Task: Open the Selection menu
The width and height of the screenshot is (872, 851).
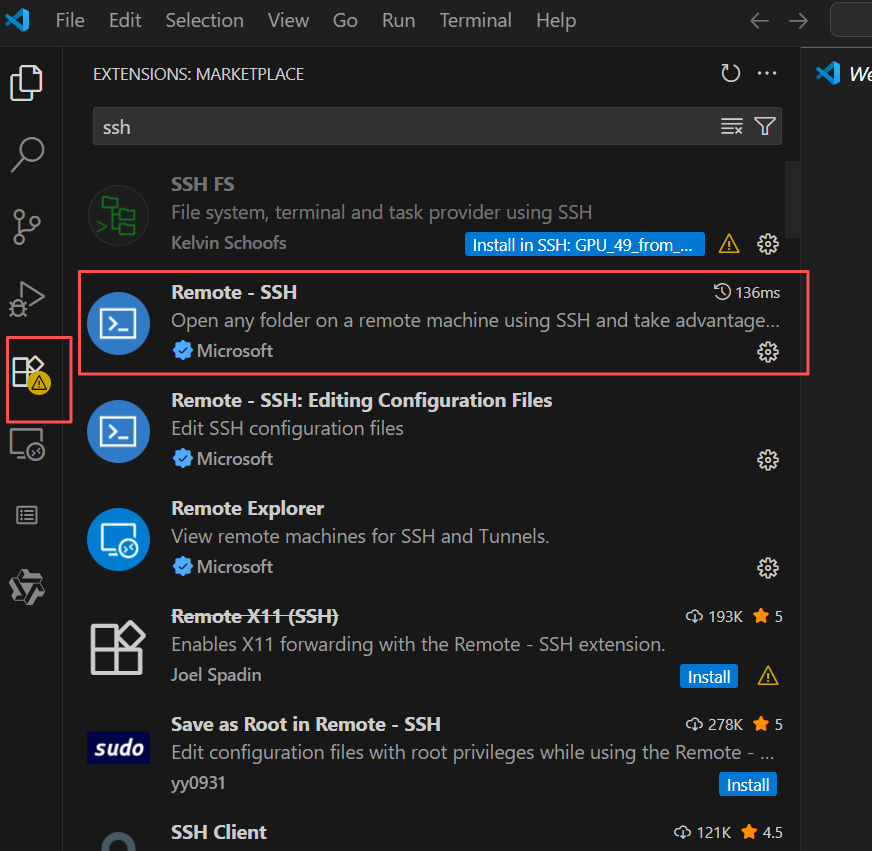Action: tap(204, 21)
